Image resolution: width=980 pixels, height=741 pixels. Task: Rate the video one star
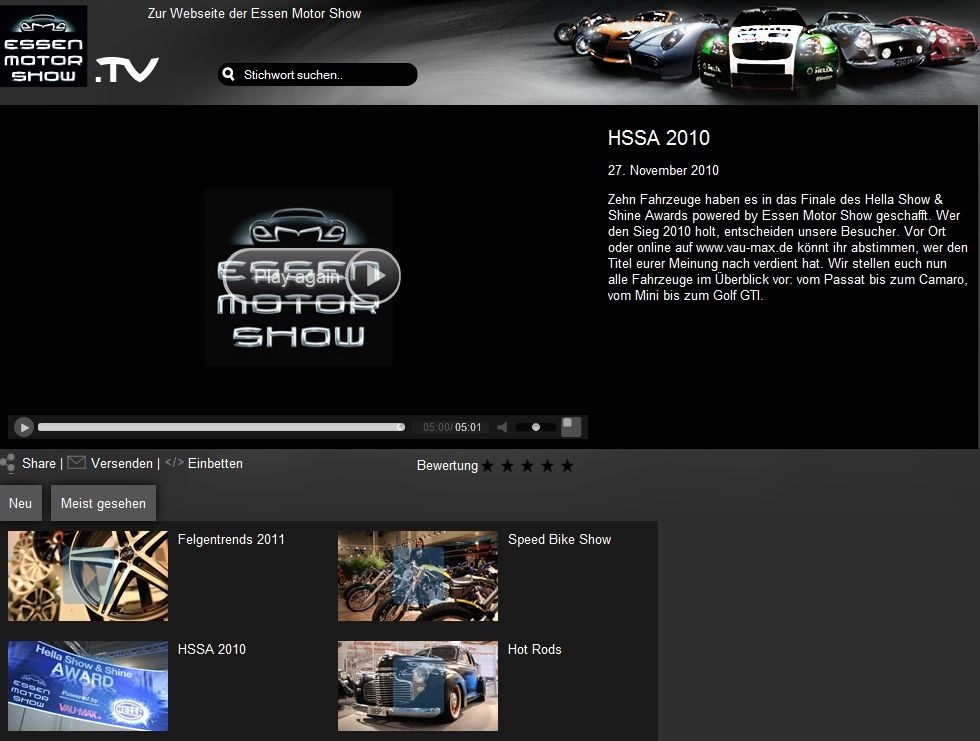tap(488, 466)
